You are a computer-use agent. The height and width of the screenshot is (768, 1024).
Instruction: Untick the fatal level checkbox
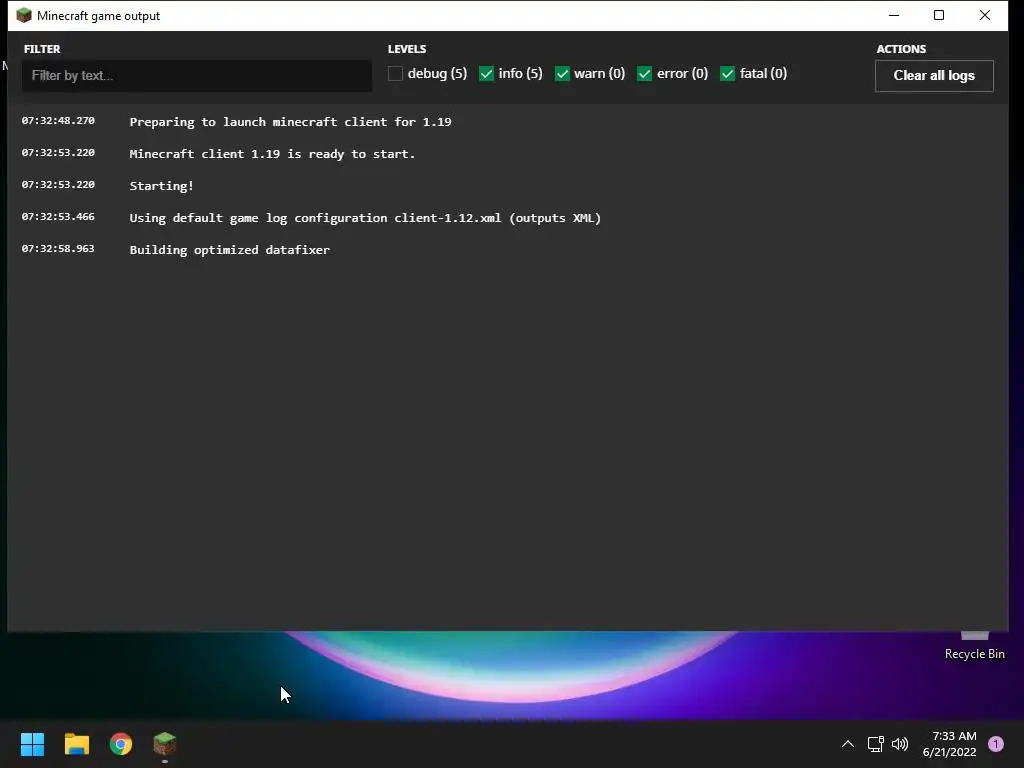click(727, 74)
